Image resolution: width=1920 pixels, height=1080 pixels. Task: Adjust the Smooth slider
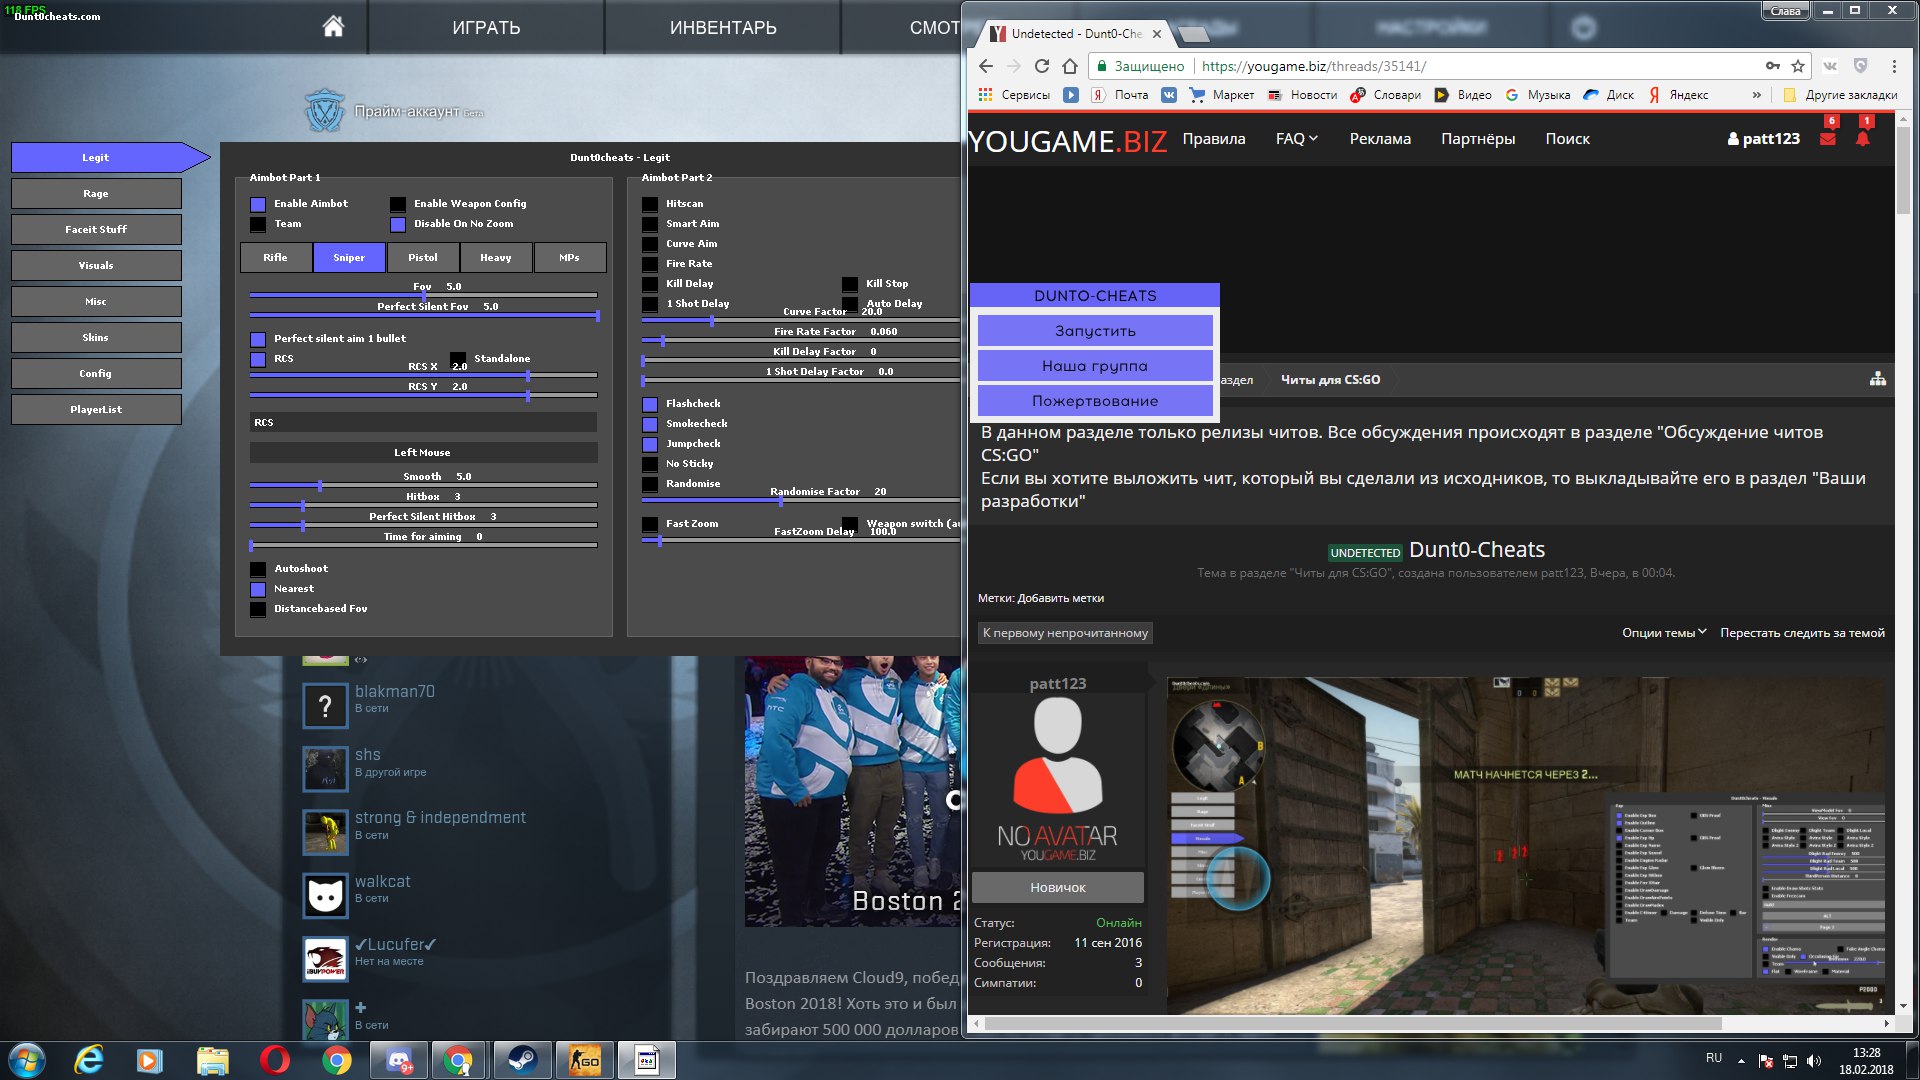[x=320, y=486]
